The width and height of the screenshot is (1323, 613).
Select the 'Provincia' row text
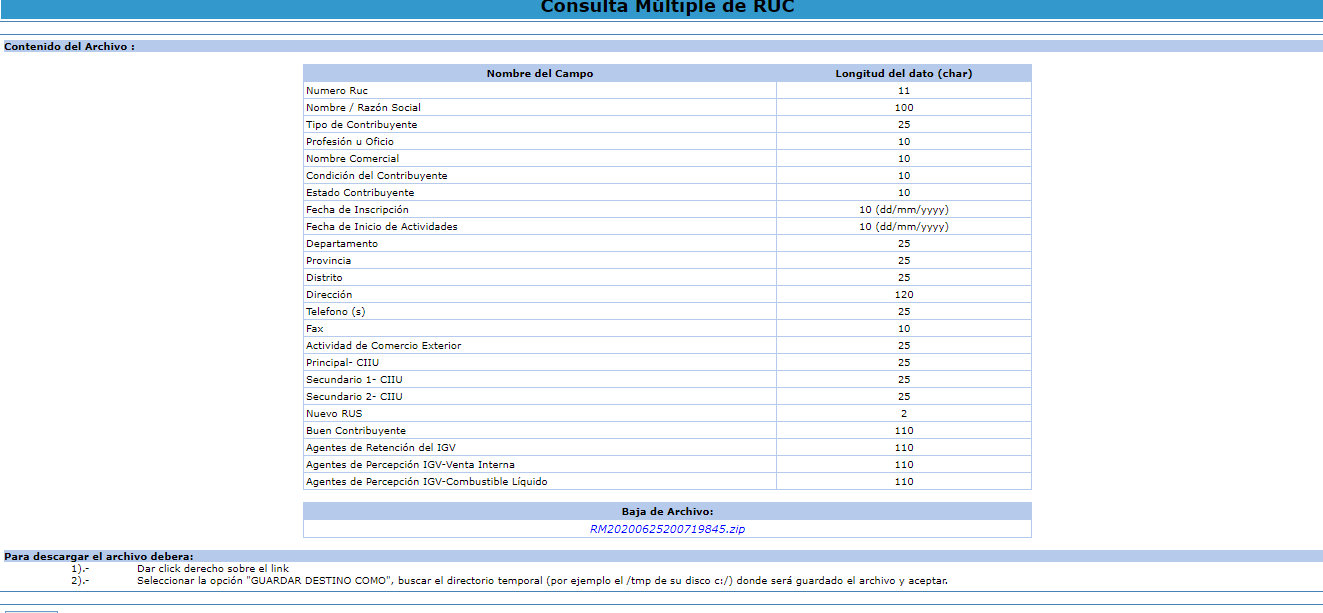pos(328,261)
